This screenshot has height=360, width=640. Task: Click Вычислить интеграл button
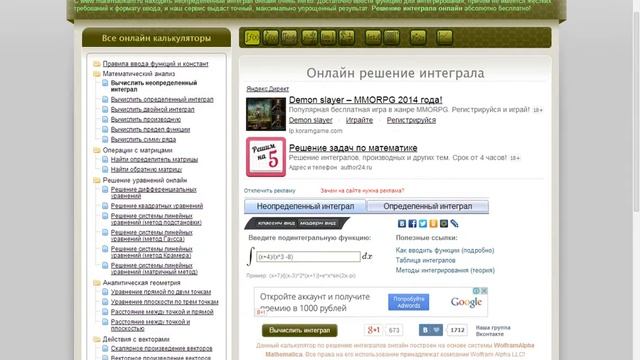coord(300,330)
